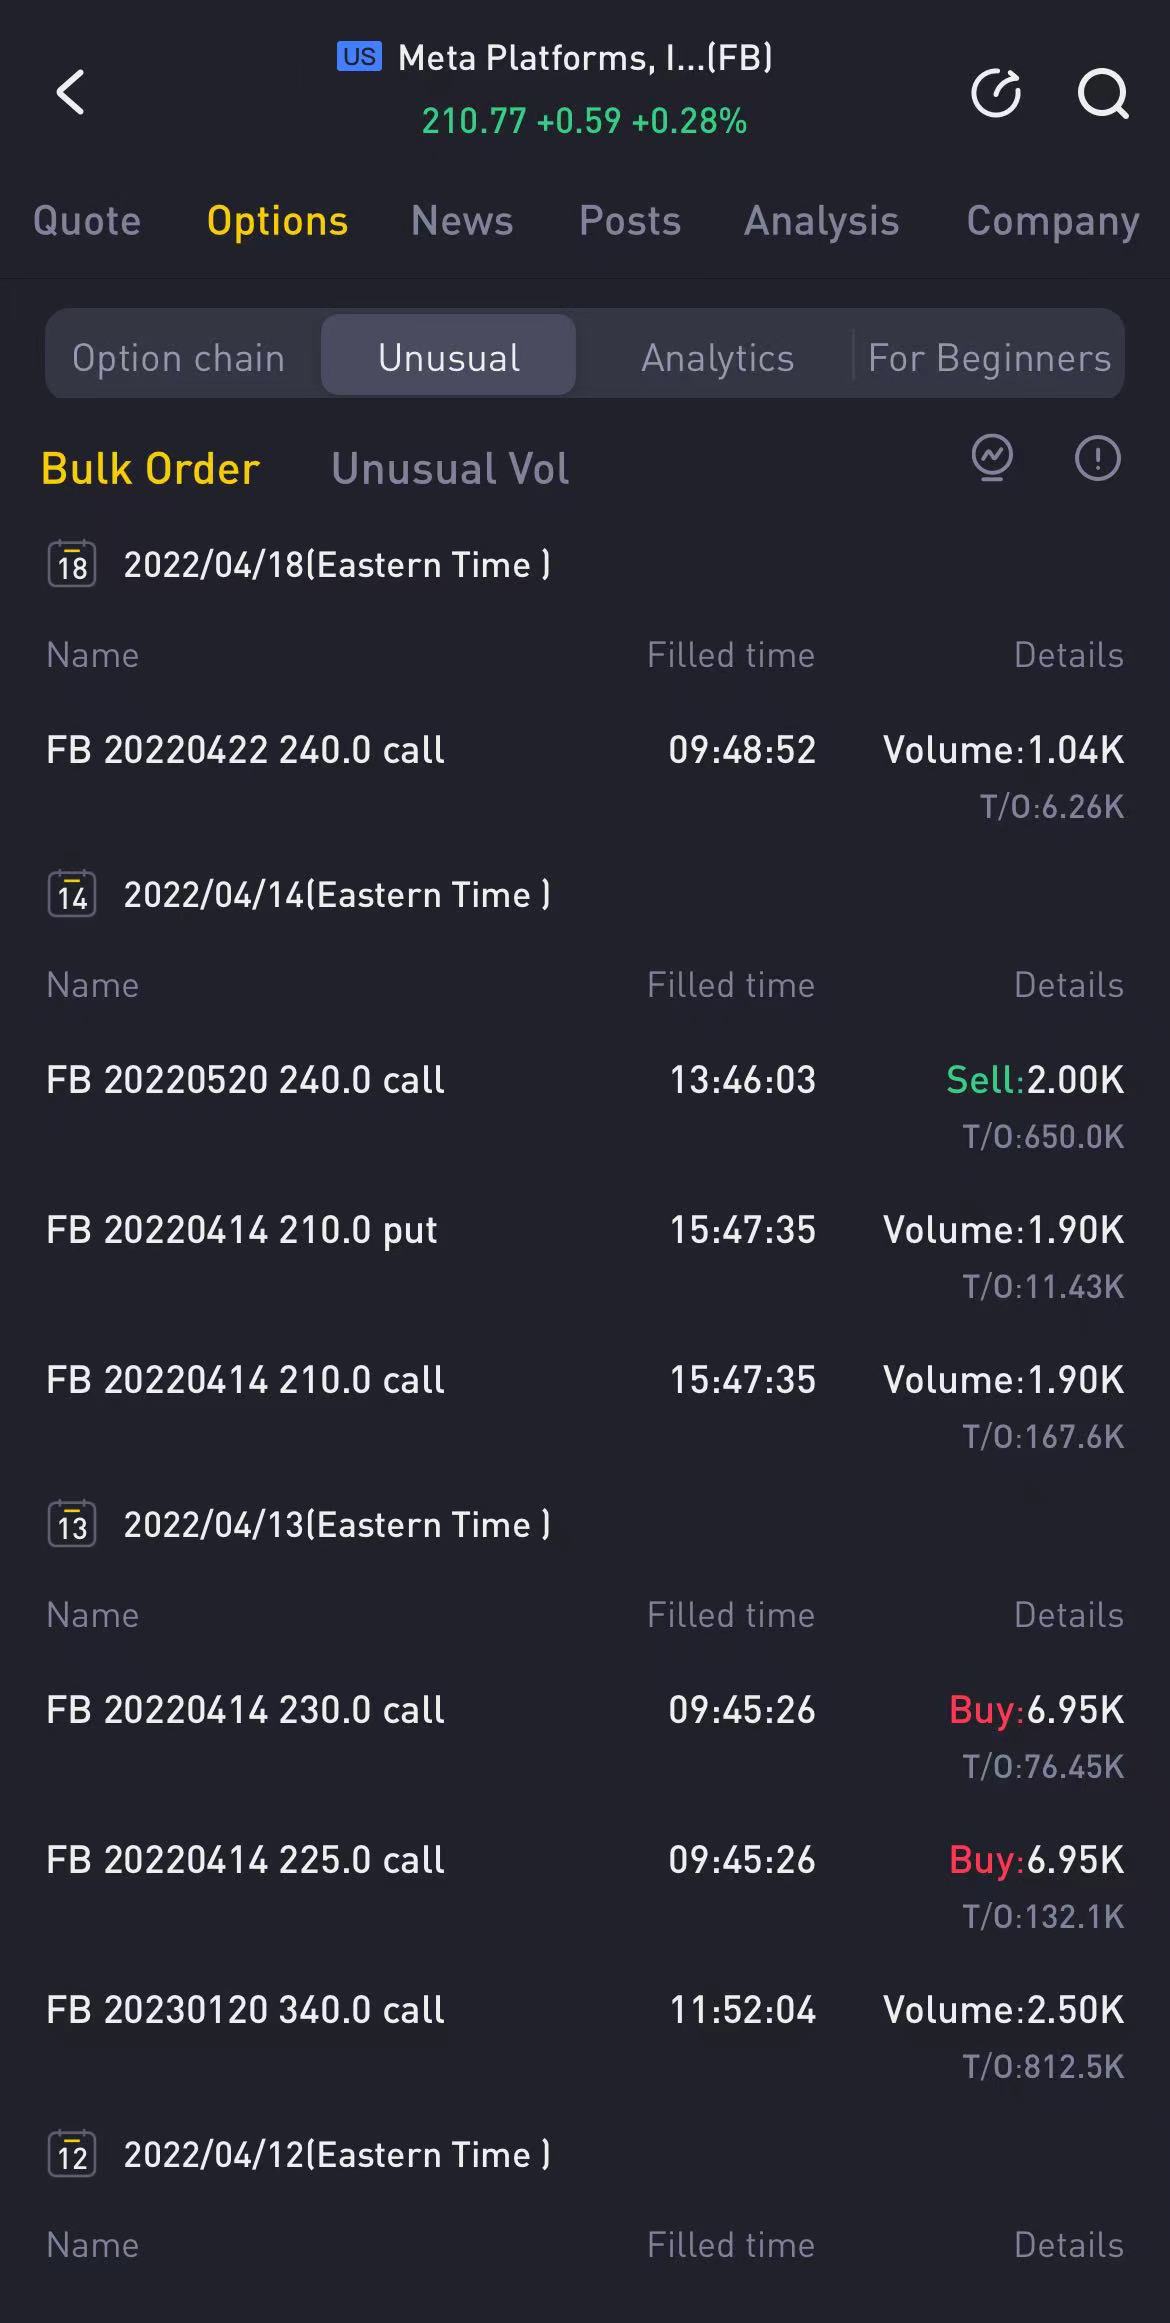Open FB 20230120 340.0 call order
The height and width of the screenshot is (2323, 1170).
pos(245,2010)
